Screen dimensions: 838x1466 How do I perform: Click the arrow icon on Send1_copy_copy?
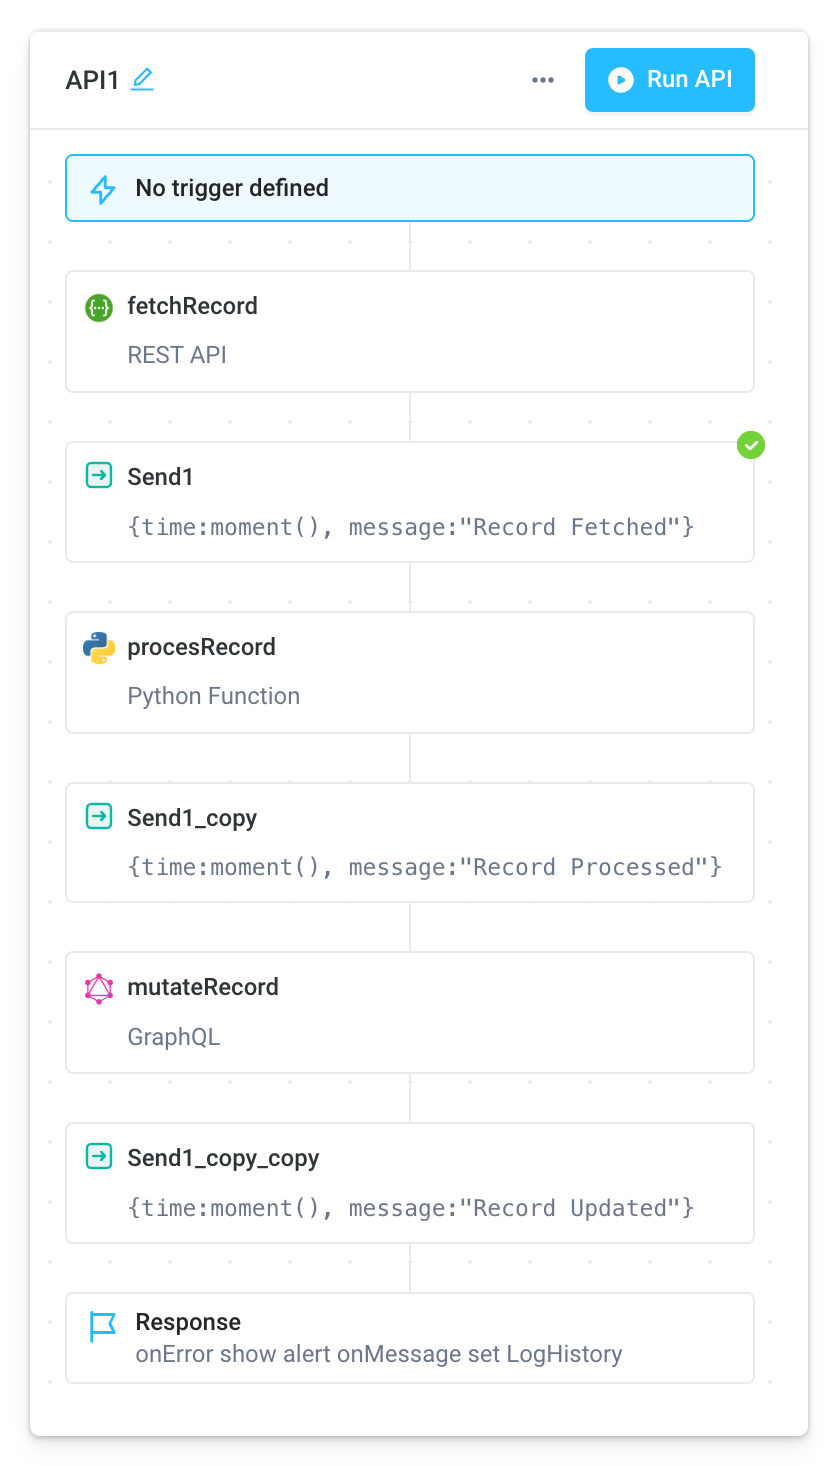pyautogui.click(x=99, y=1158)
